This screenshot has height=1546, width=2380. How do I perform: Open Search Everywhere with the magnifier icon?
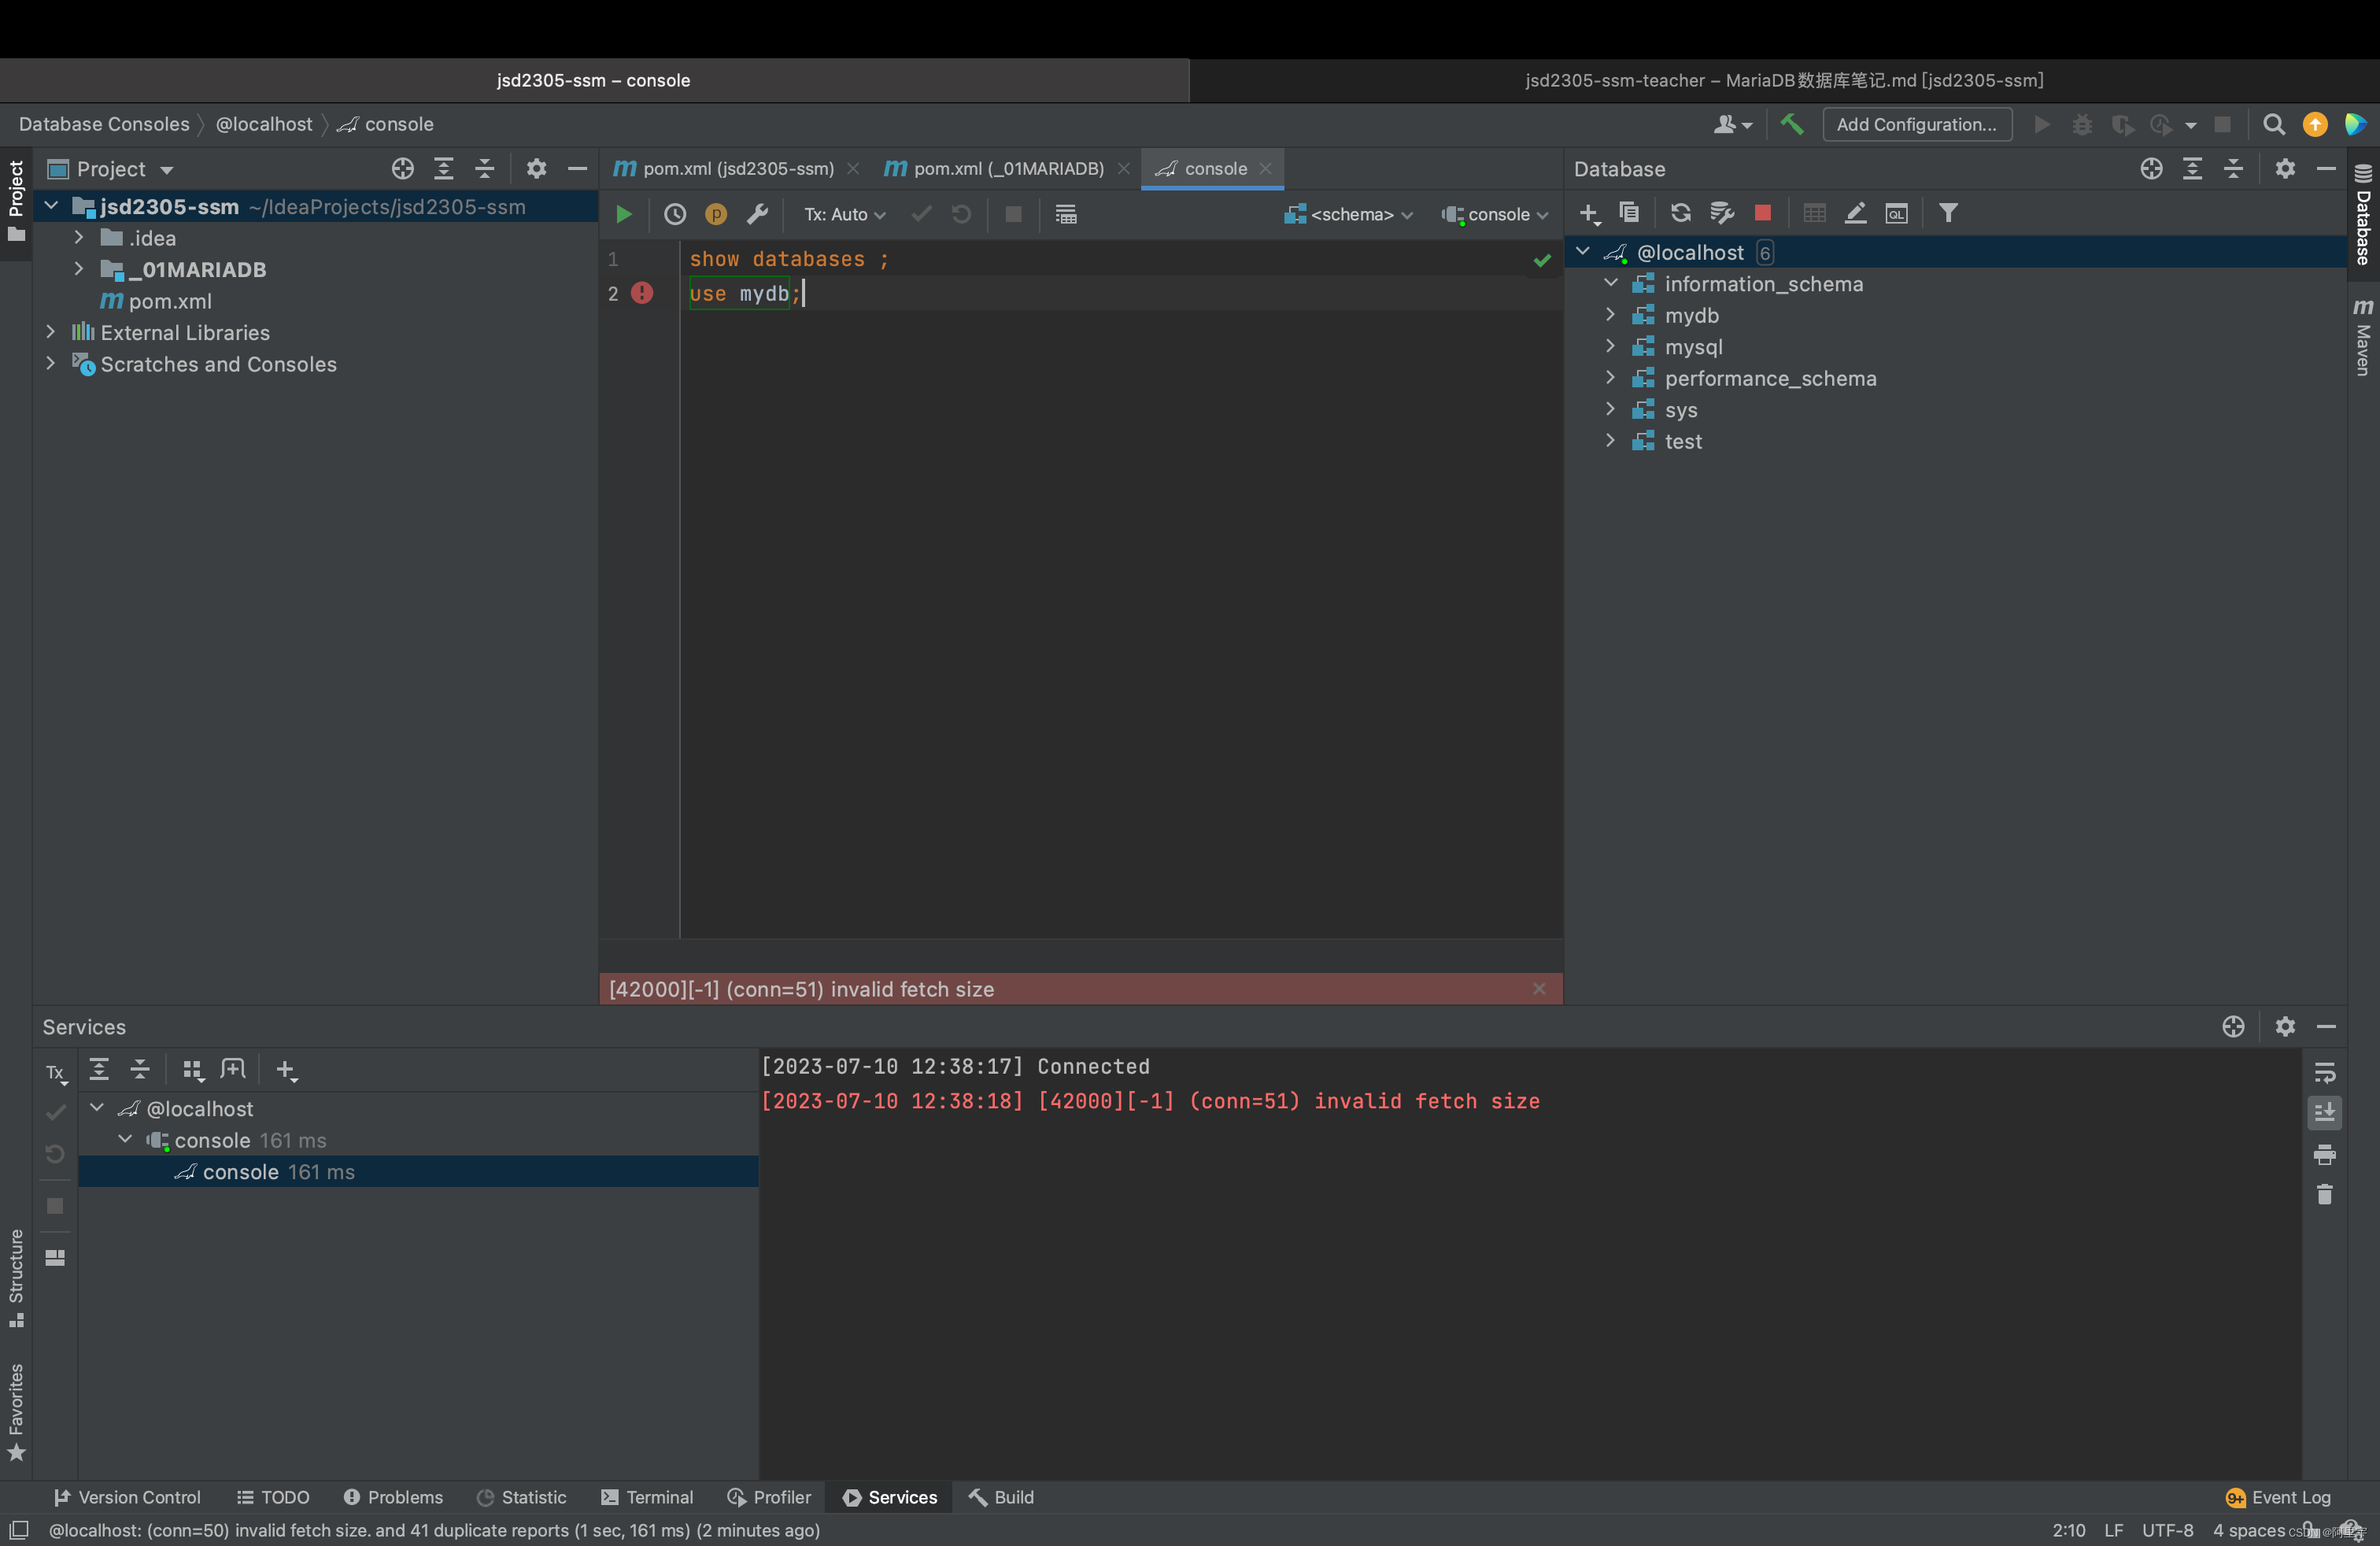point(2273,124)
